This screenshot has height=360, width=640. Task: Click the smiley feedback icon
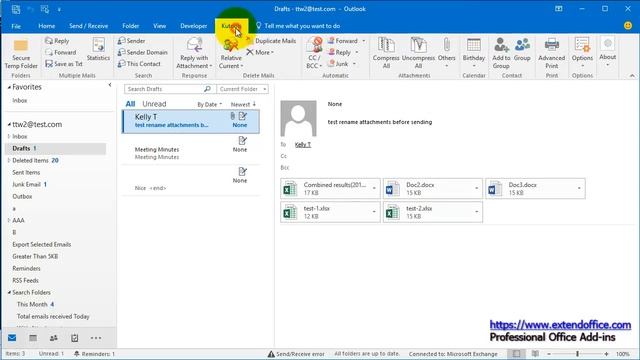click(x=628, y=25)
